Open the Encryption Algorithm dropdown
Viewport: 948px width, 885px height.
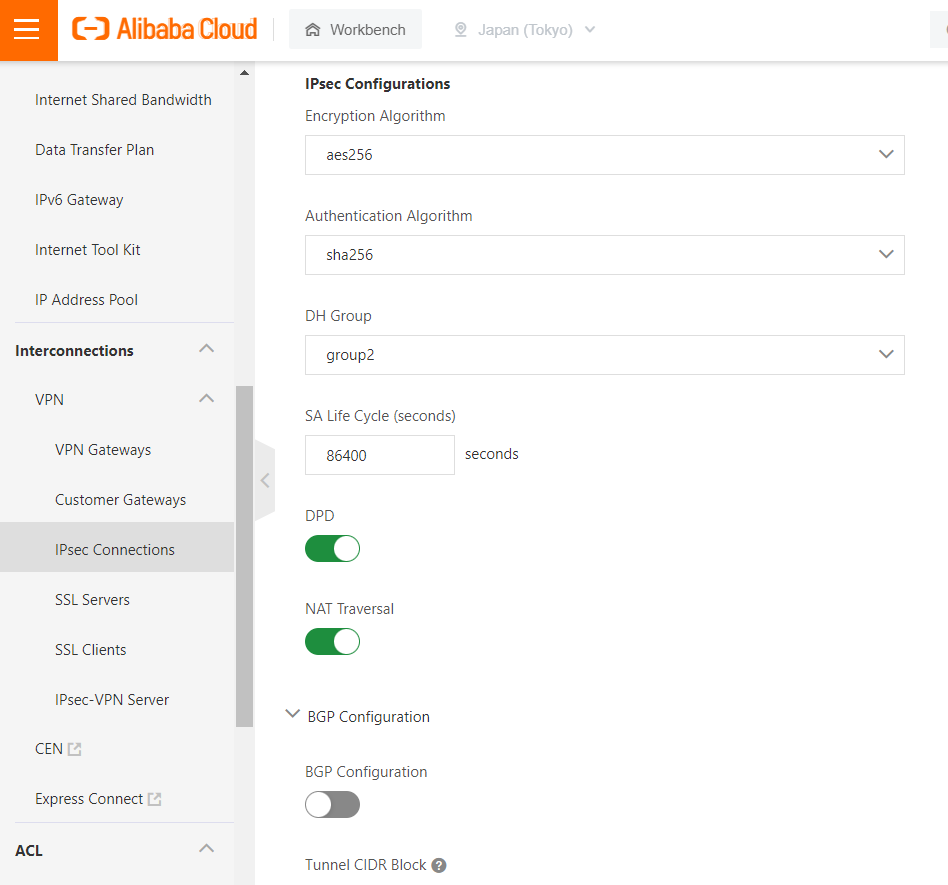tap(604, 155)
